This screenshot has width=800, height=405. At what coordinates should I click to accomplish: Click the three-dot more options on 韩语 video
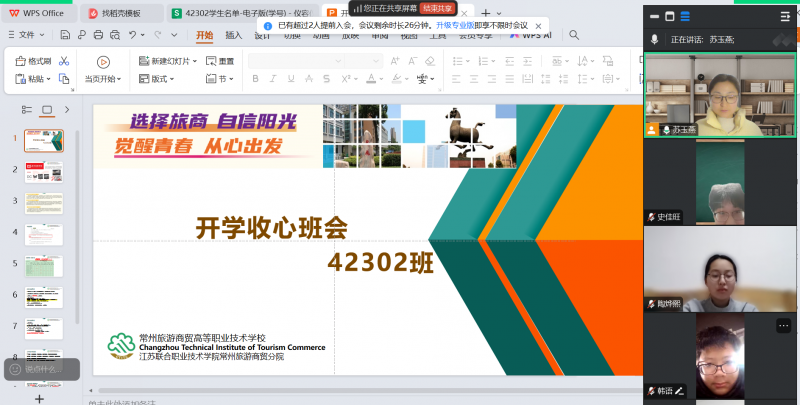click(x=783, y=325)
